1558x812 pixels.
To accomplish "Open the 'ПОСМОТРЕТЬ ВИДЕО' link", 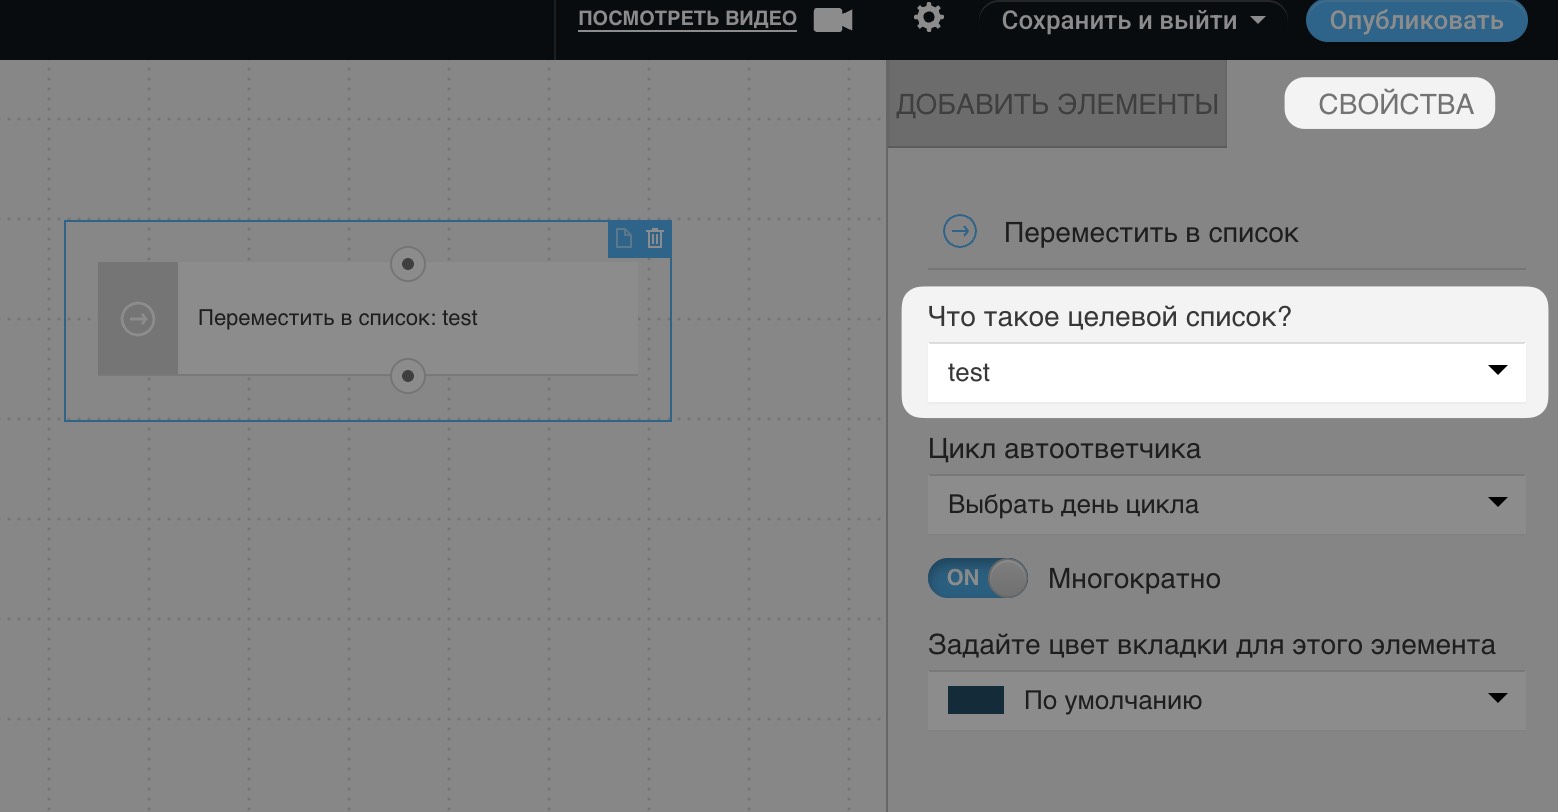I will pyautogui.click(x=688, y=19).
